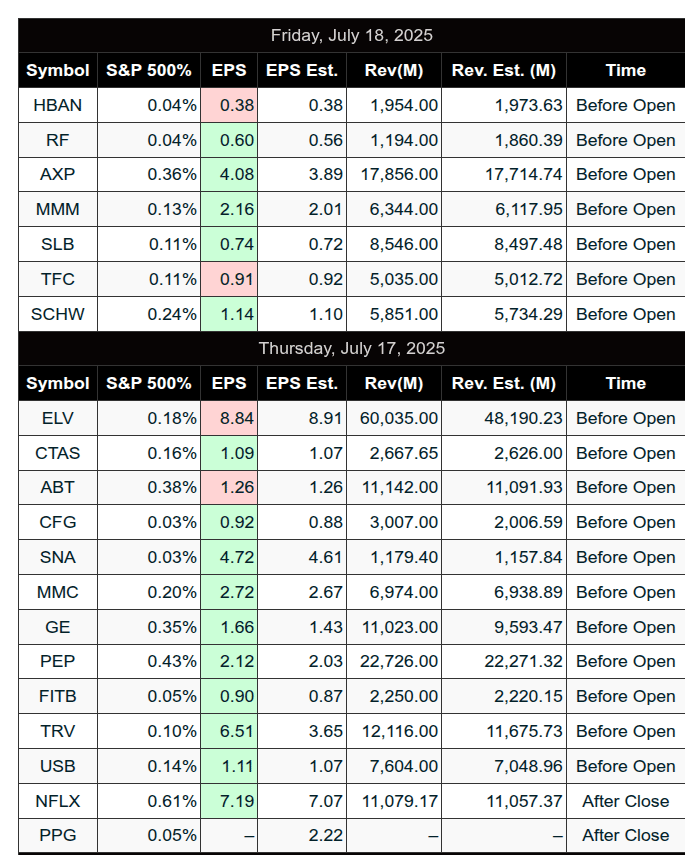This screenshot has height=855, width=685.
Task: Click the PEP symbol
Action: (x=58, y=661)
